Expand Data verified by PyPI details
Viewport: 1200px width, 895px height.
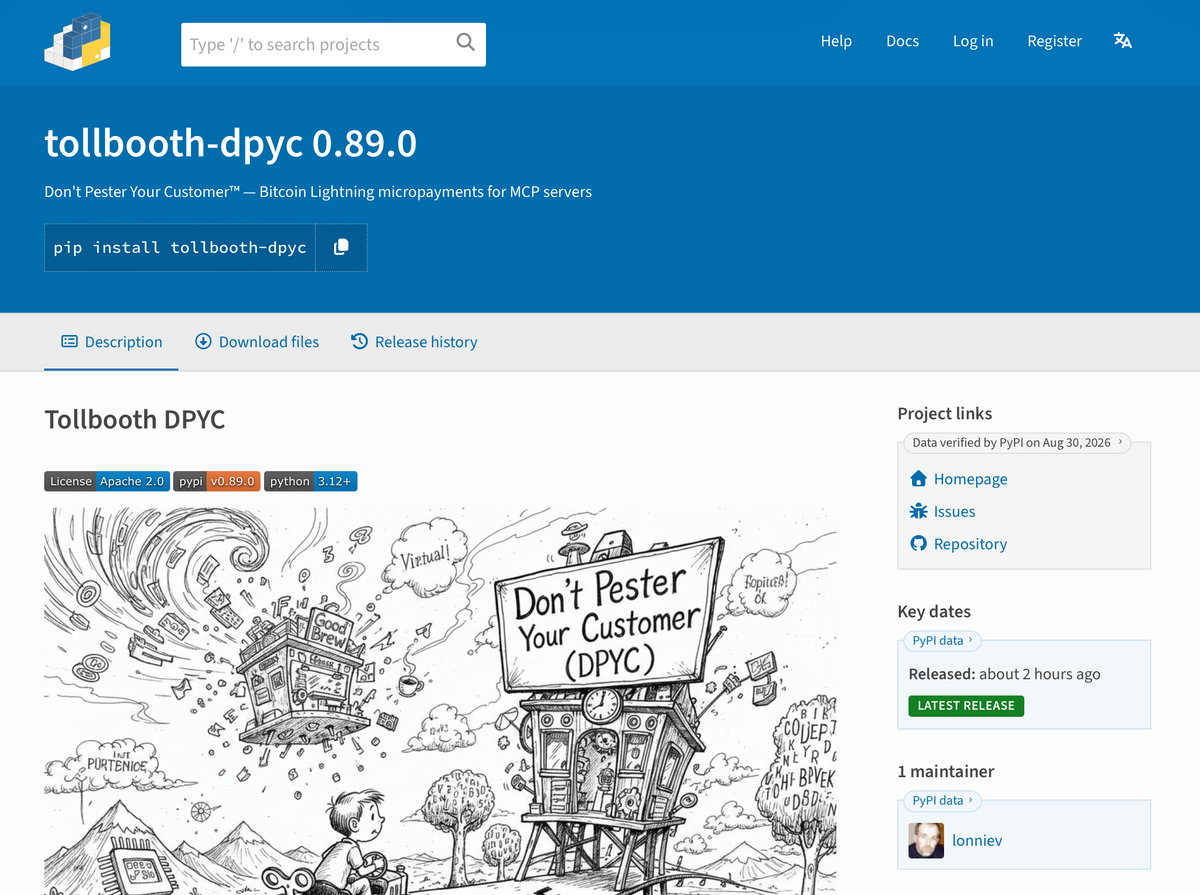[1017, 442]
